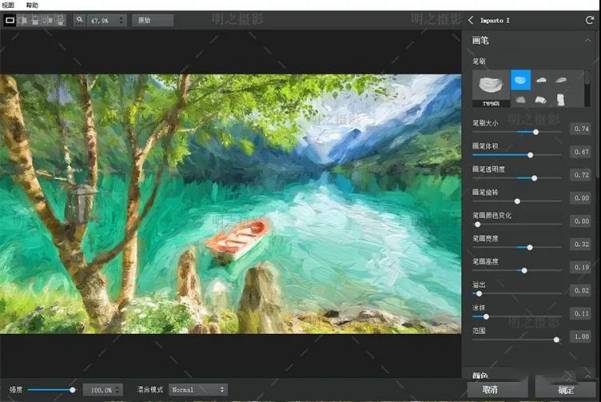Go back using the Impasto I arrow

coord(472,19)
